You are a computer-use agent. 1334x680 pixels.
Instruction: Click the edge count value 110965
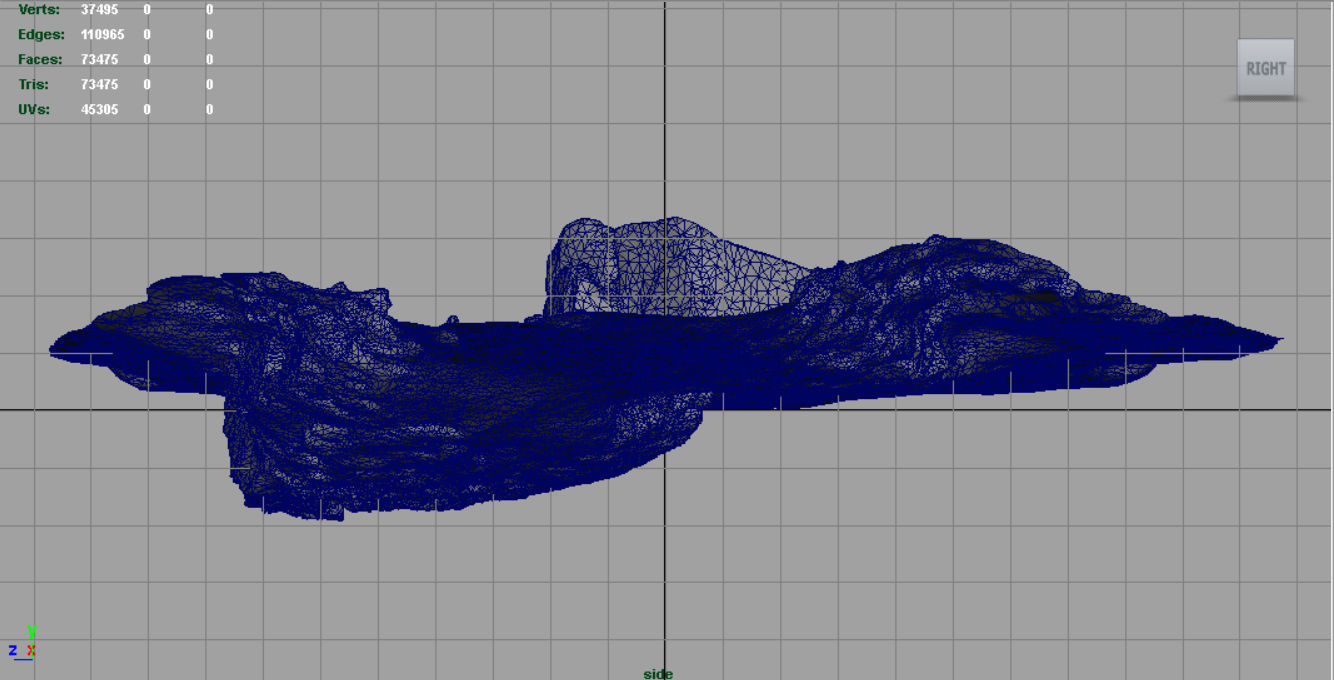[x=103, y=35]
